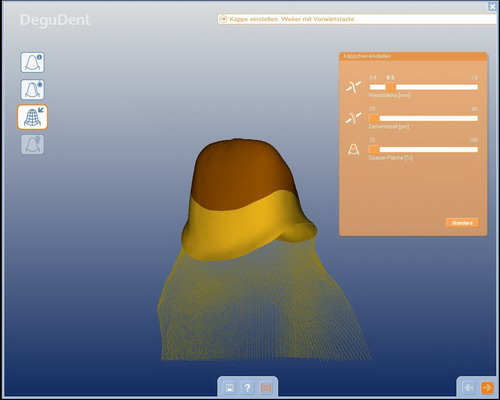The width and height of the screenshot is (500, 400).
Task: Click the greyed-out fourth tooth step icon
Action: [x=32, y=144]
